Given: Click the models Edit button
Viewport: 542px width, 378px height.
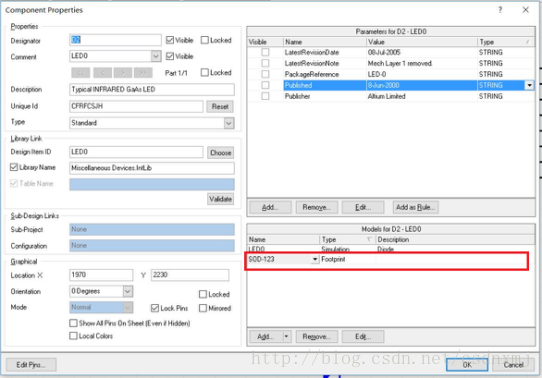Looking at the screenshot, I should [363, 337].
